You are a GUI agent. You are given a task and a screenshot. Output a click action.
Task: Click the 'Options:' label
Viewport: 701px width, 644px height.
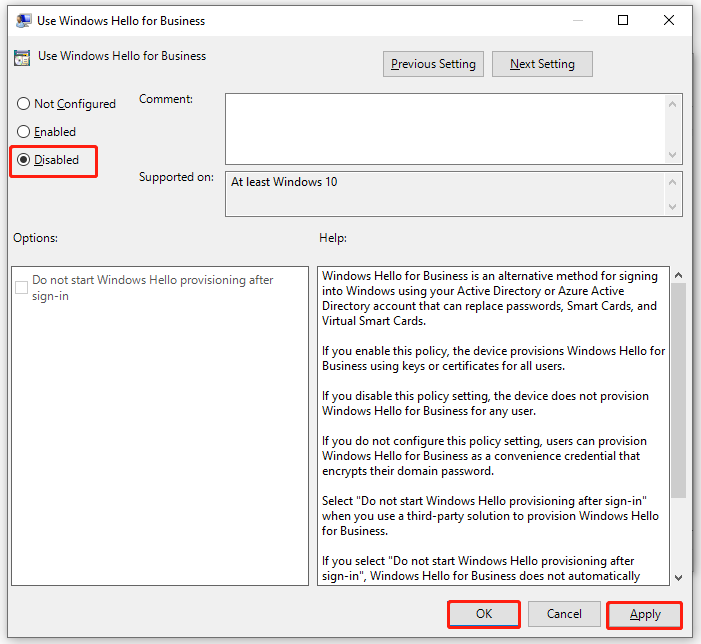pos(35,238)
